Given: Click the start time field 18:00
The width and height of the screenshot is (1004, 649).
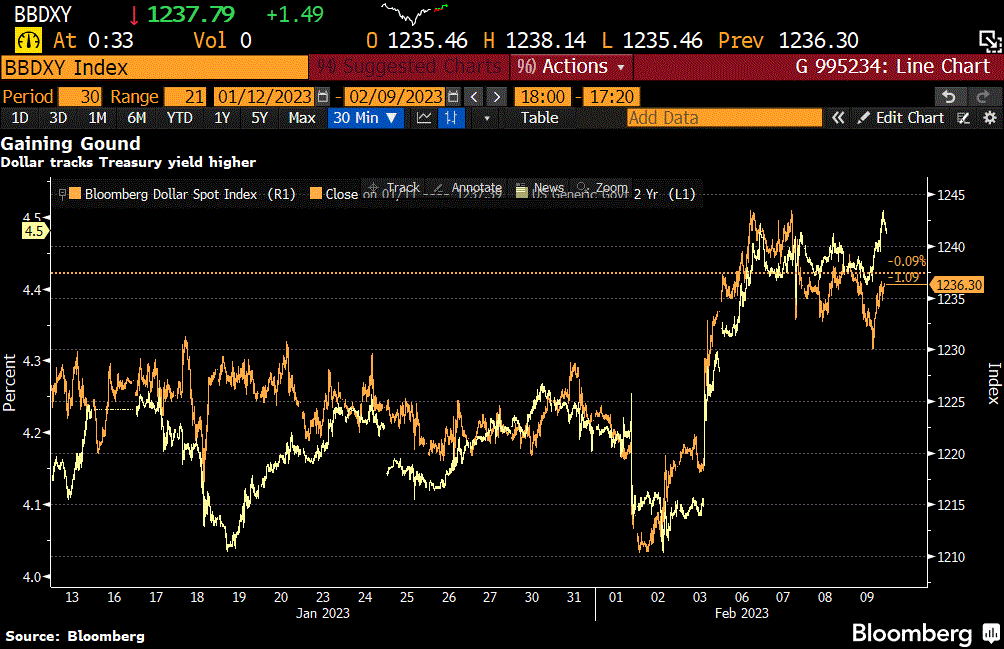Looking at the screenshot, I should pos(543,97).
